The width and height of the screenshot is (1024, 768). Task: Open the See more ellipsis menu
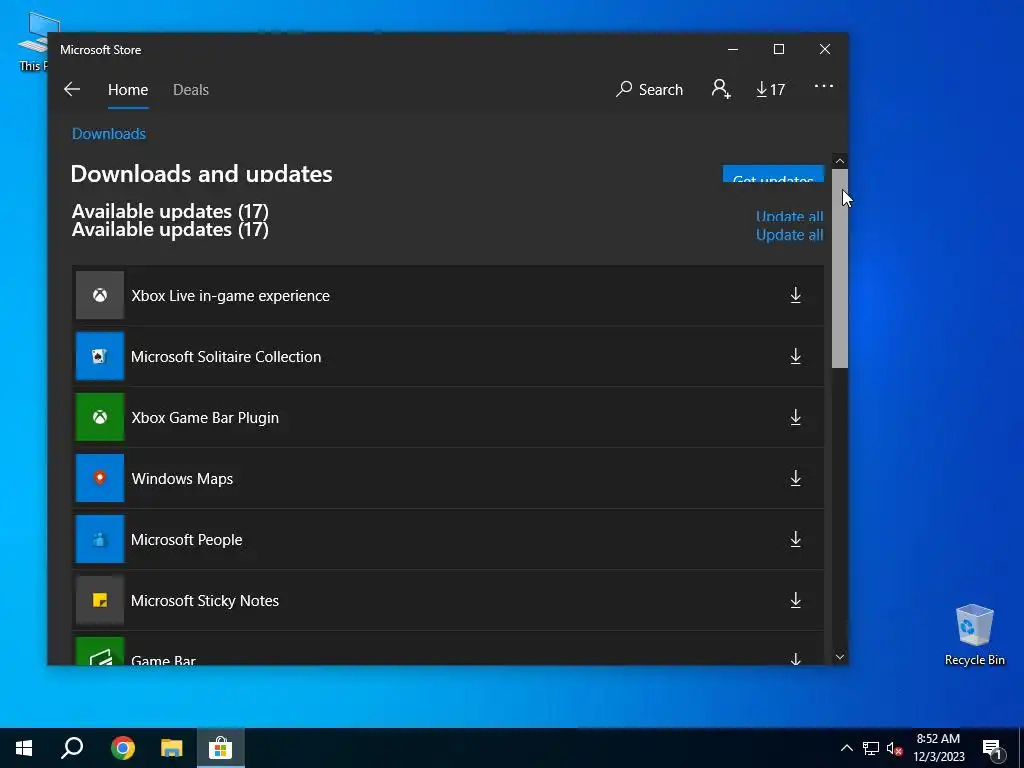(824, 86)
